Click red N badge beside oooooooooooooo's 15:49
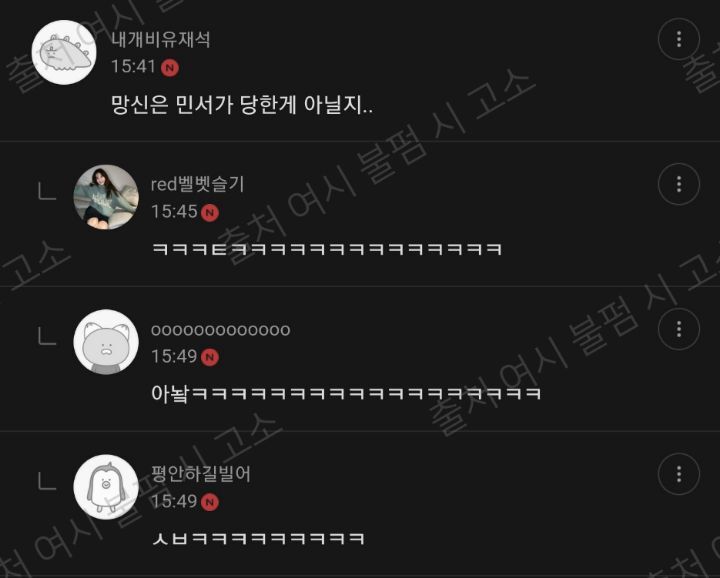720x578 pixels. click(x=210, y=358)
